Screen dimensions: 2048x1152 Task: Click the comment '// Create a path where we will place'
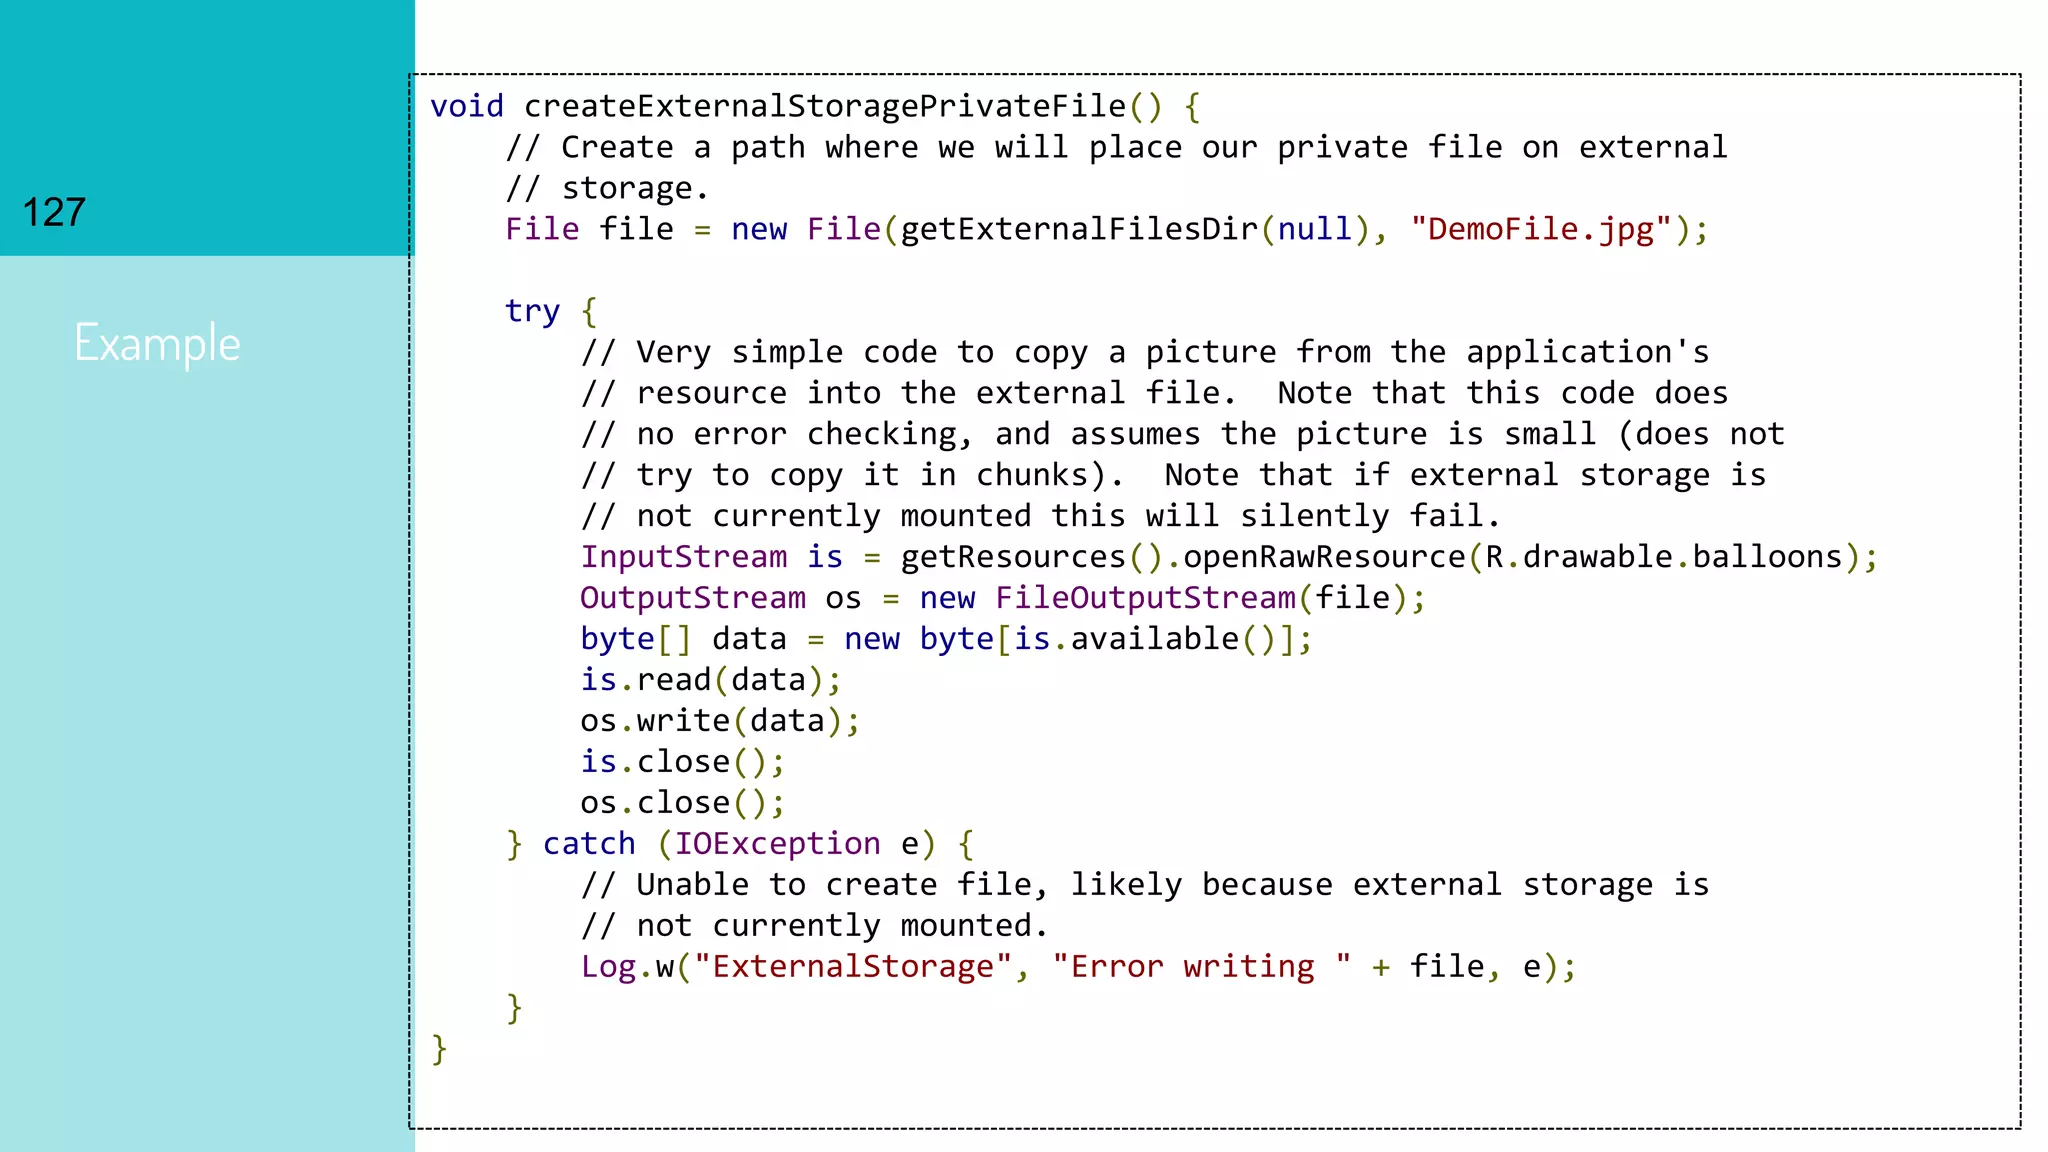1116,147
